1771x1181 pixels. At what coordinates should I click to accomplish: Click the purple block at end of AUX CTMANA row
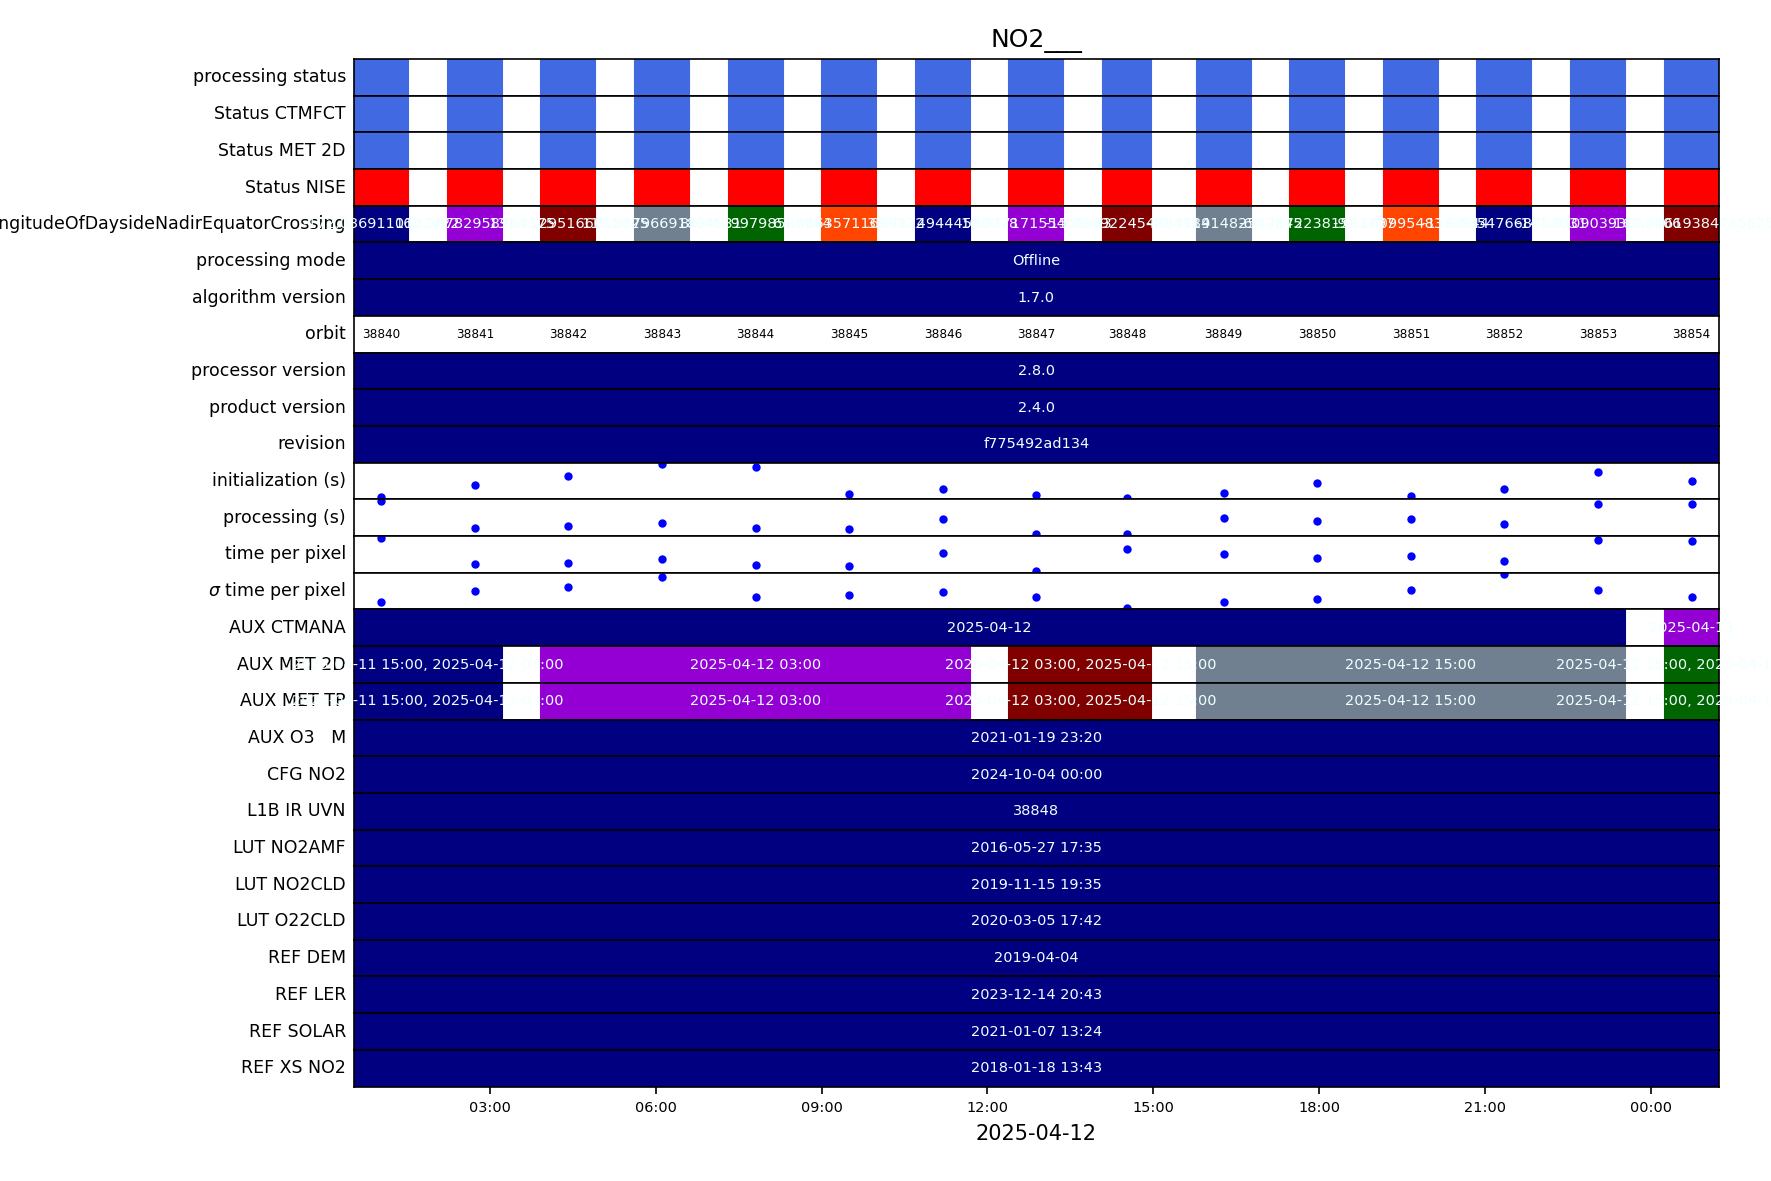tap(1691, 627)
